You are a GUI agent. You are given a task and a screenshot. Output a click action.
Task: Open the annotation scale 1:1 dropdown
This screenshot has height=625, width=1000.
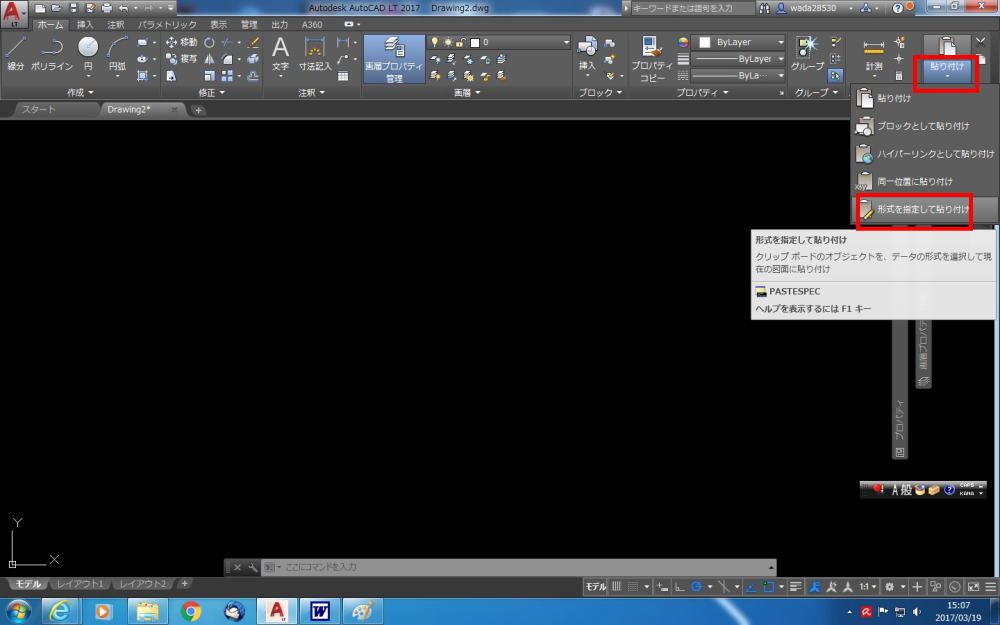tap(868, 587)
